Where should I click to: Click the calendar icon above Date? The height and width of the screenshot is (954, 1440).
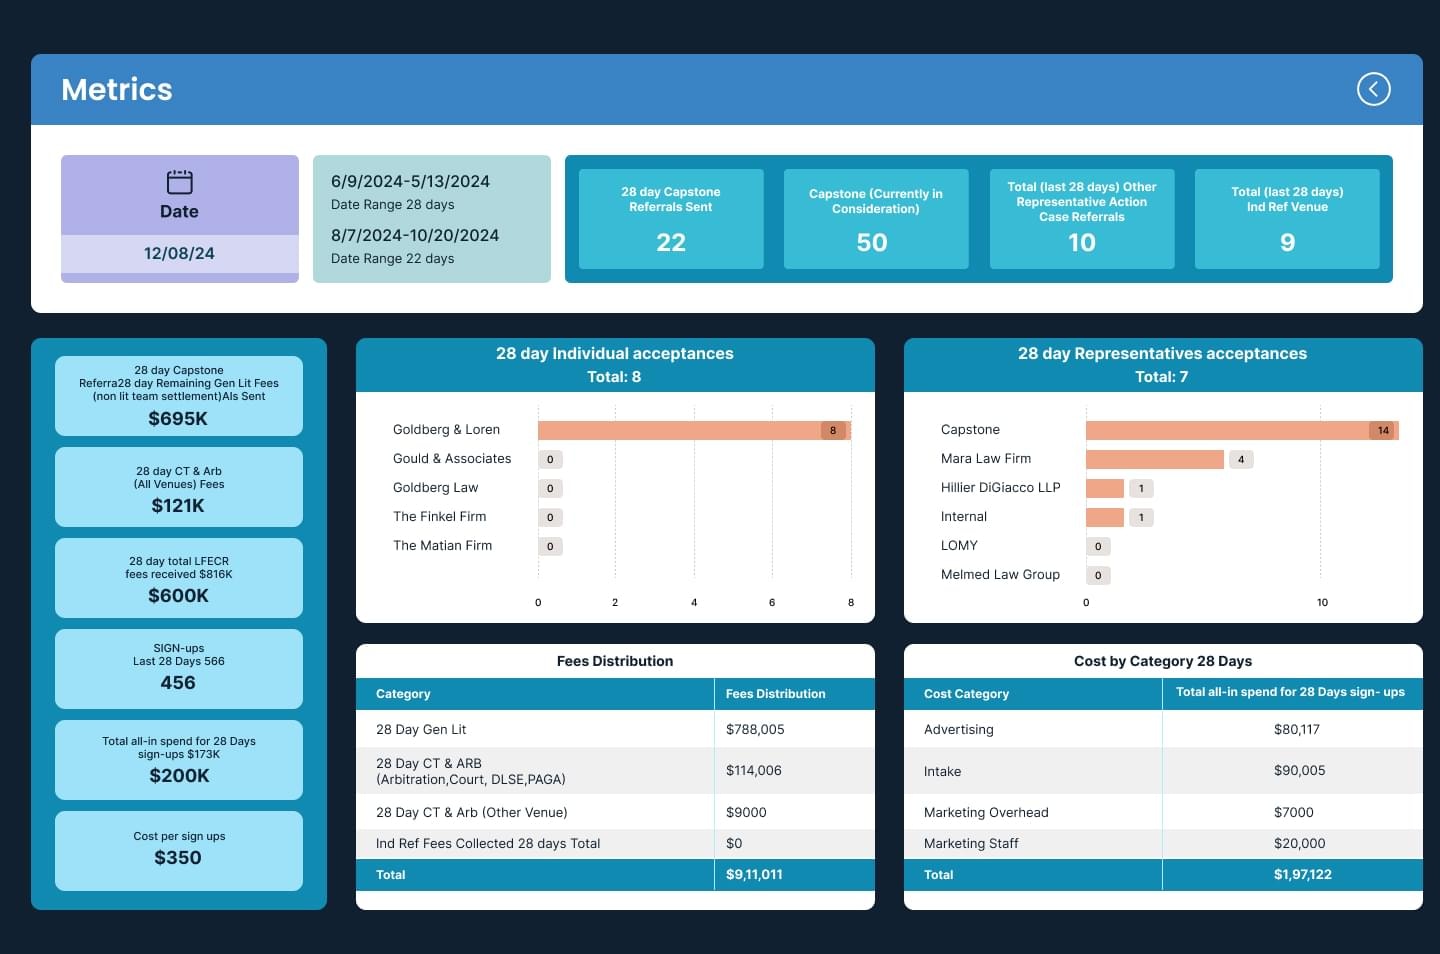(179, 182)
